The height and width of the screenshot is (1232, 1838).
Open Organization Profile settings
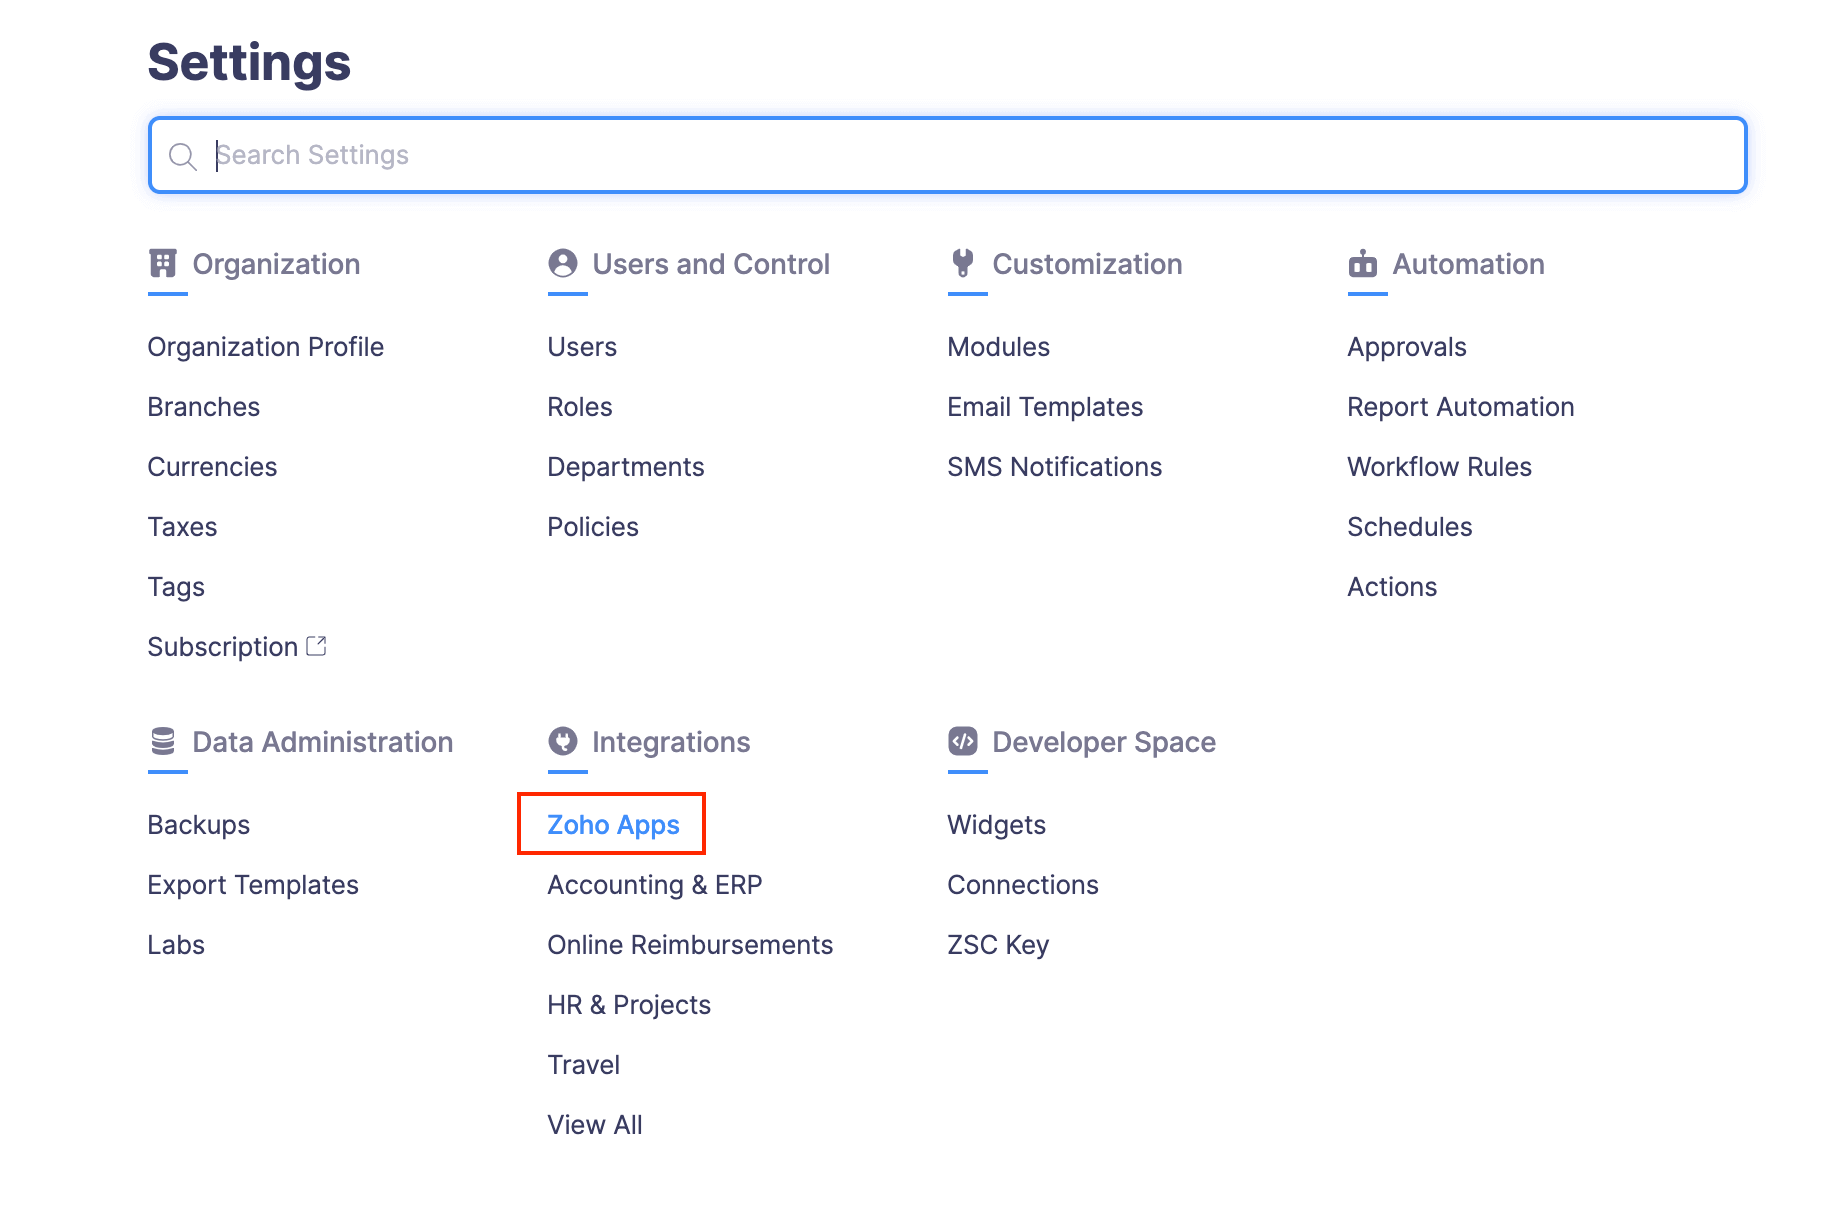pyautogui.click(x=265, y=347)
